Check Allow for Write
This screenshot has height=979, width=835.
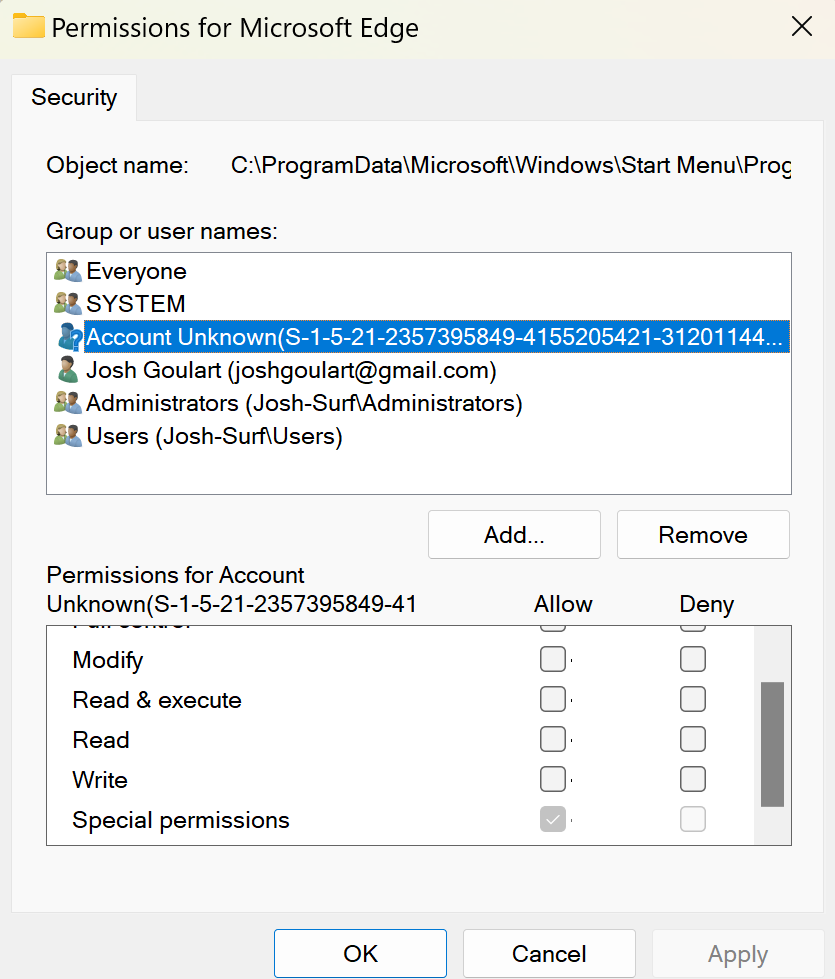point(553,779)
